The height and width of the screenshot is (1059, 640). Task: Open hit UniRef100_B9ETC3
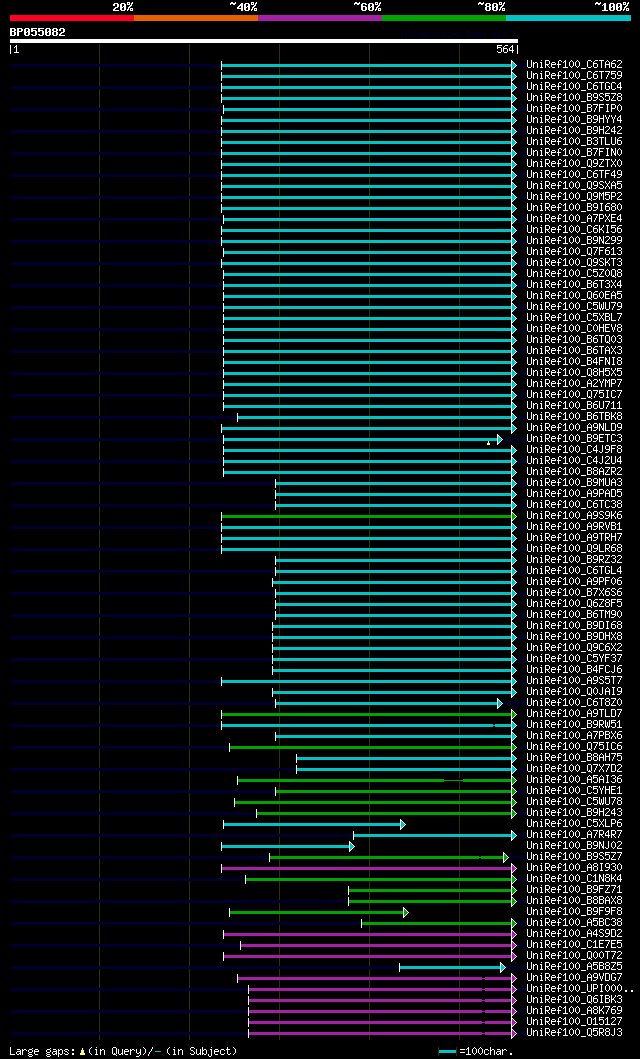coord(575,439)
